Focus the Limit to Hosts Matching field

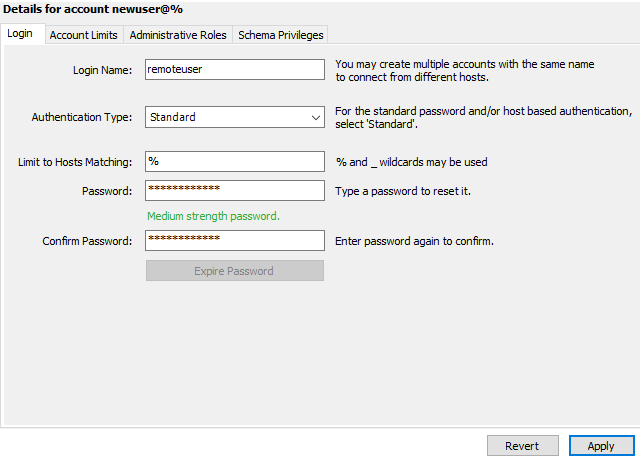point(235,162)
